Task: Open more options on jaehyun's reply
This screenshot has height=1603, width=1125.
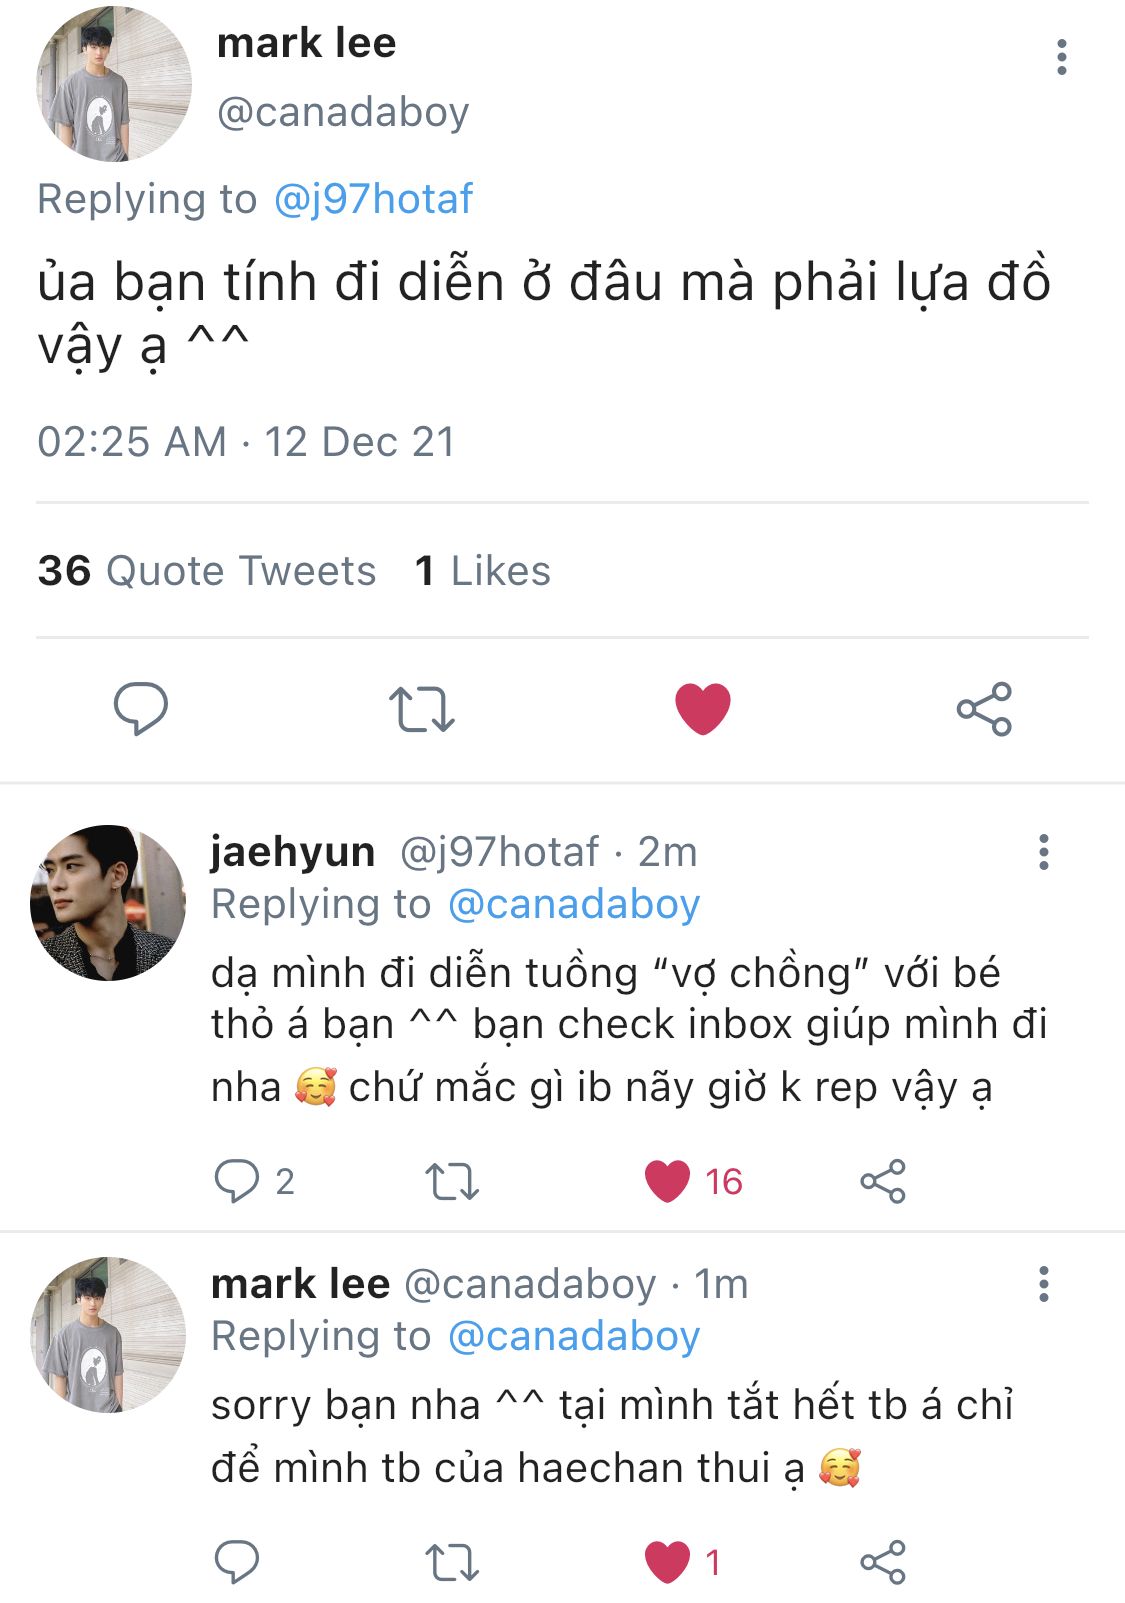Action: pyautogui.click(x=1044, y=852)
